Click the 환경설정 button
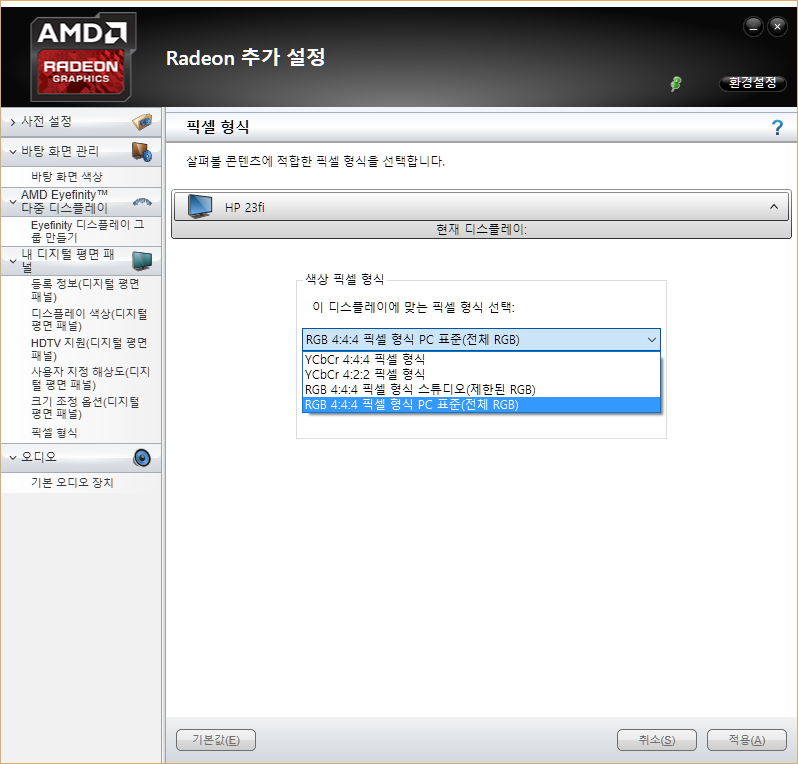Image resolution: width=798 pixels, height=764 pixels. tap(753, 83)
